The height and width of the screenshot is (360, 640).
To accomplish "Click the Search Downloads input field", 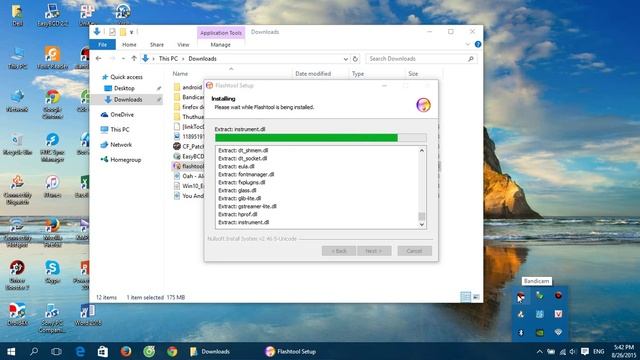I will tap(421, 59).
